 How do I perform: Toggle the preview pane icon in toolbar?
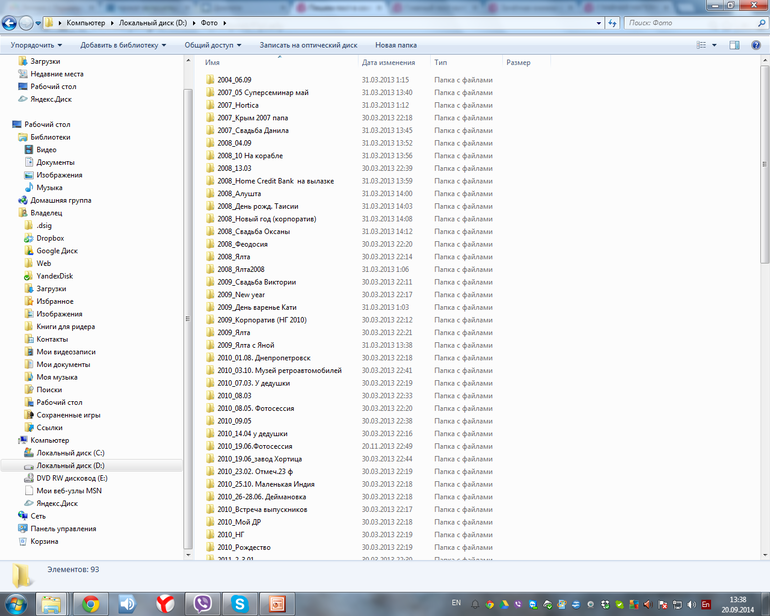[734, 45]
